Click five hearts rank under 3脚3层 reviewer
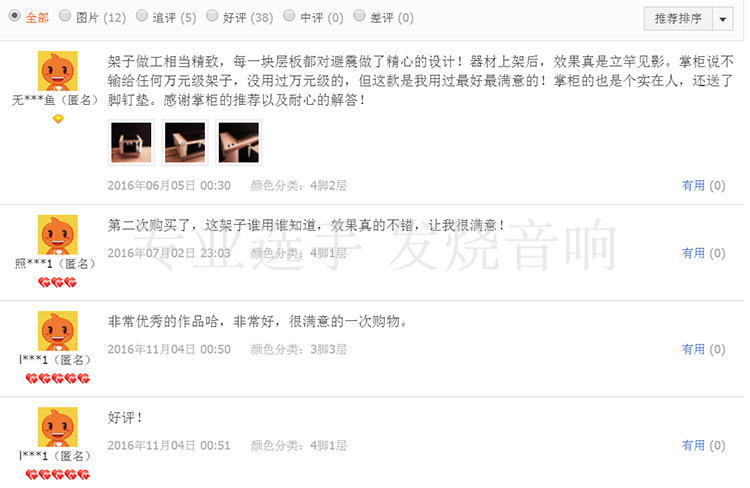750x488 pixels. (57, 379)
